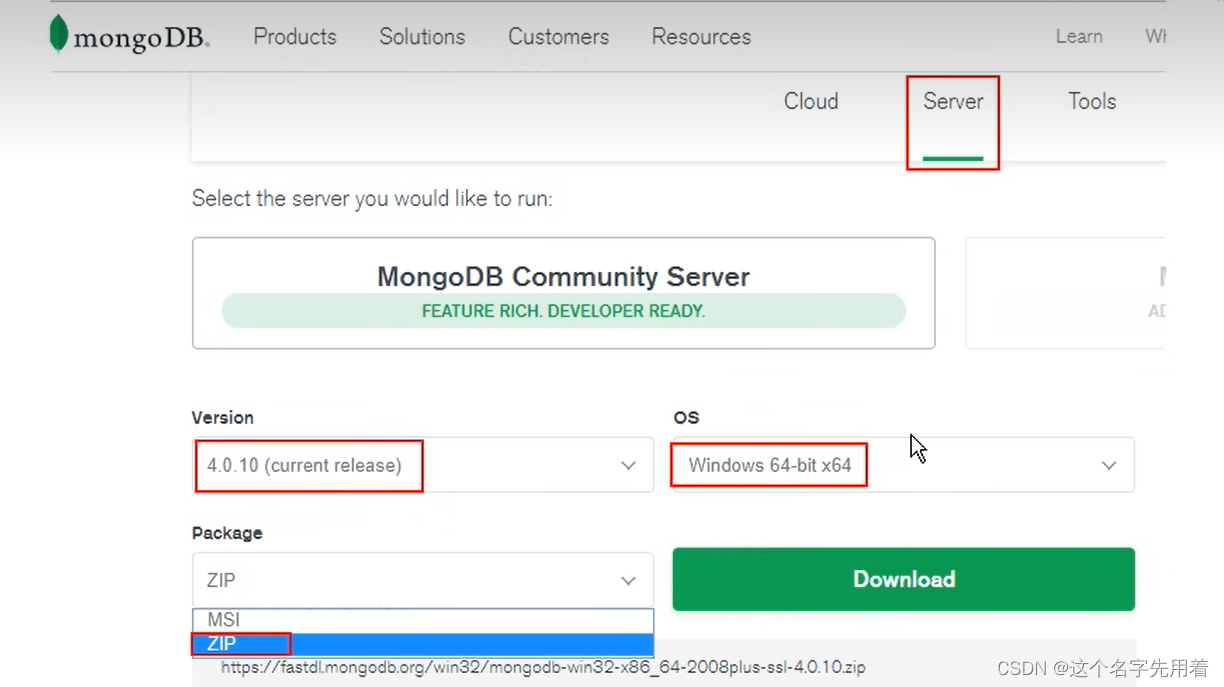
Task: Go to the Learn link
Action: pos(1079,37)
